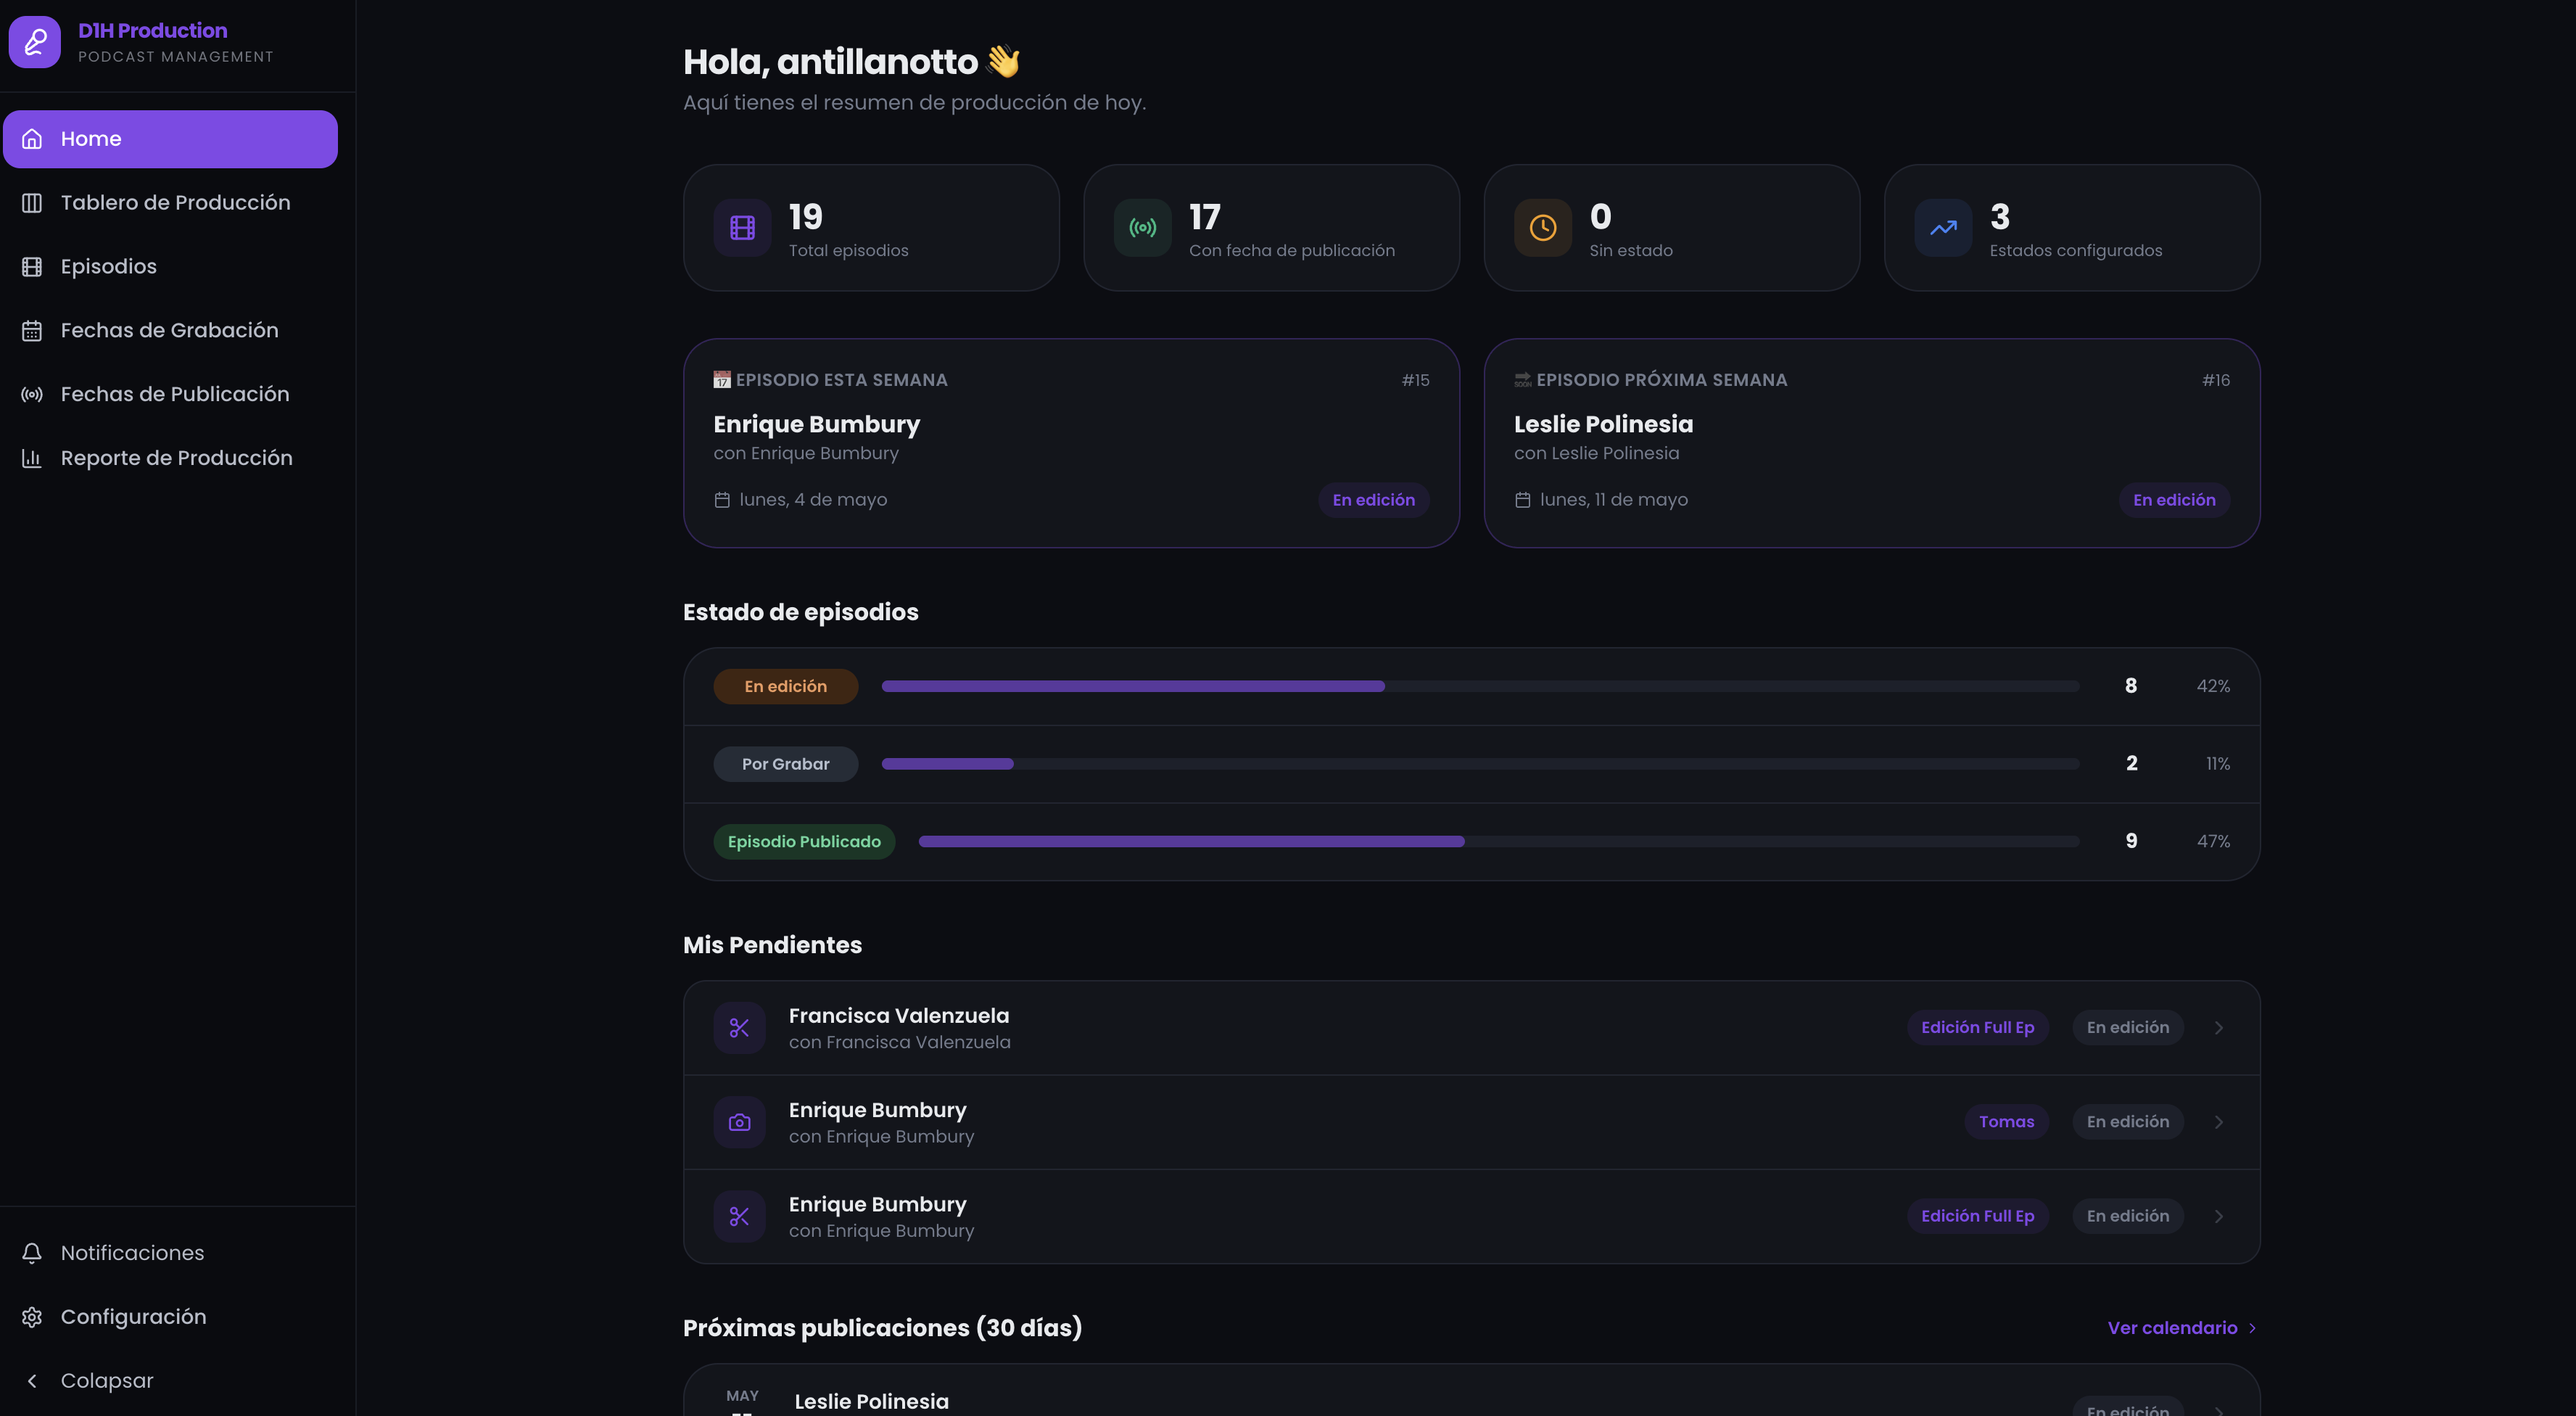The image size is (2576, 1416).
Task: Click the 11% value in Por Grabar row
Action: click(2218, 765)
